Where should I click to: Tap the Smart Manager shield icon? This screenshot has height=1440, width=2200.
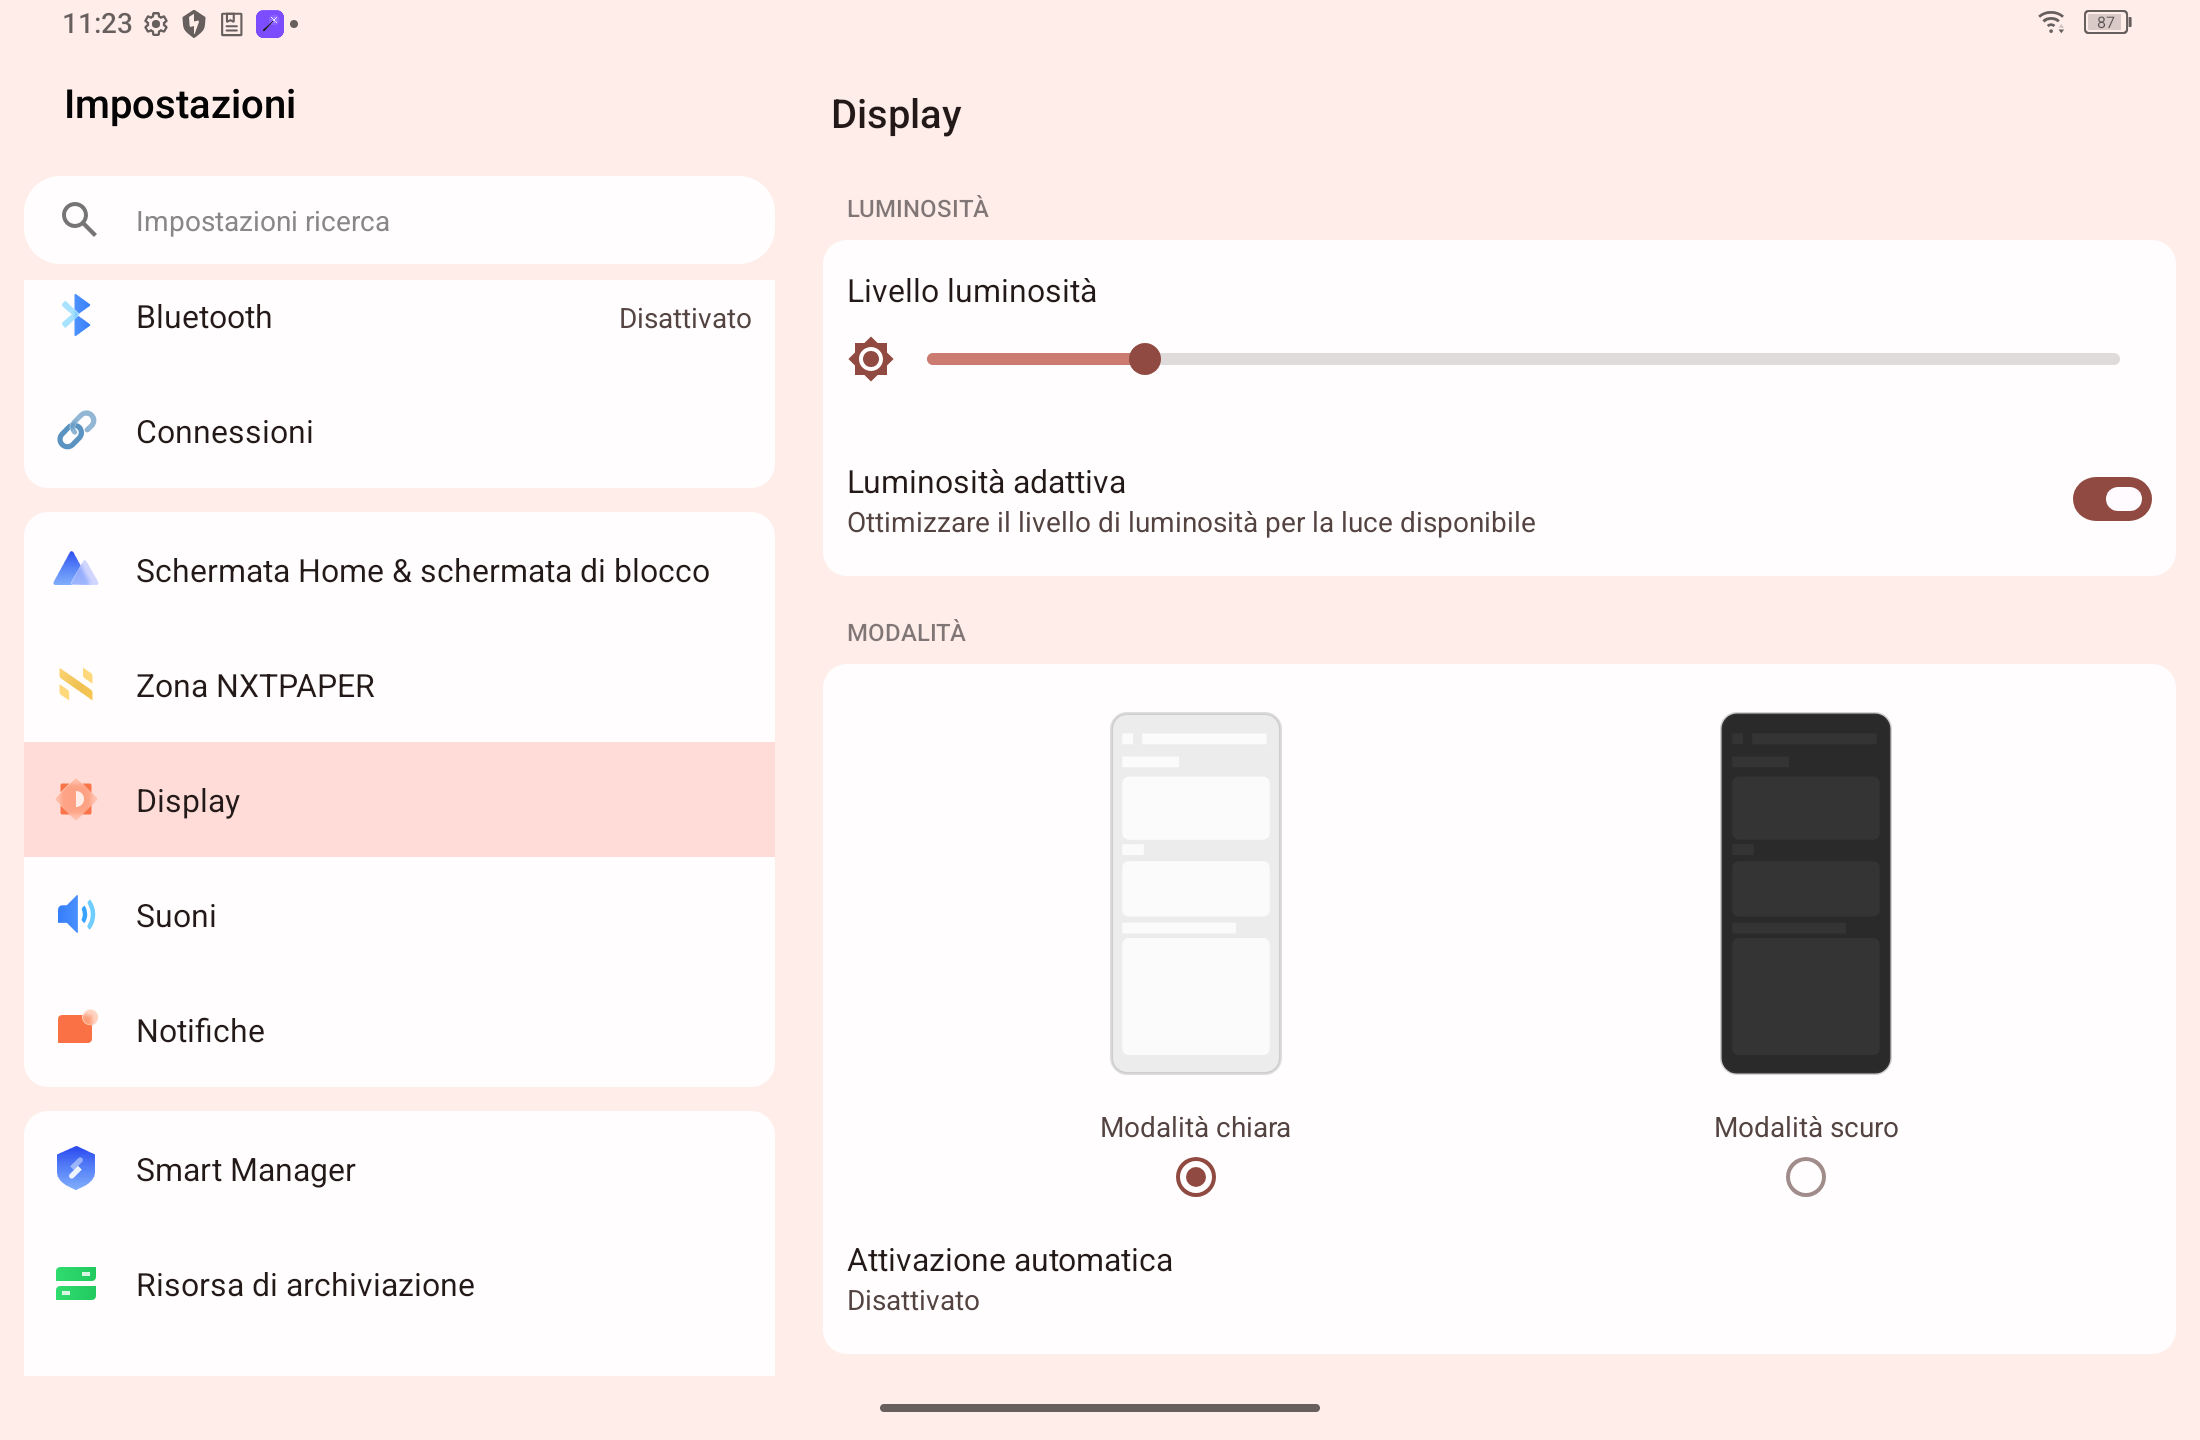click(x=76, y=1168)
